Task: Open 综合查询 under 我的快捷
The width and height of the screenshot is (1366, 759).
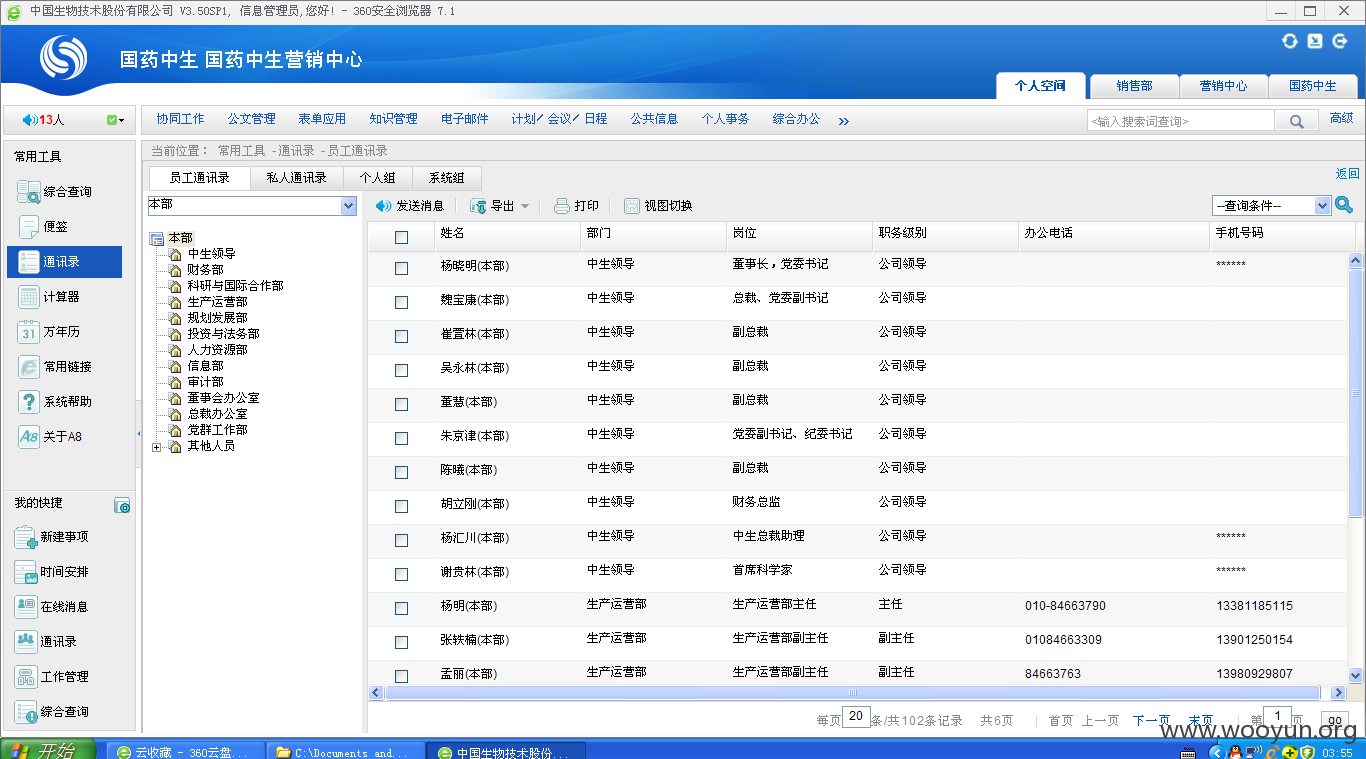Action: point(52,712)
